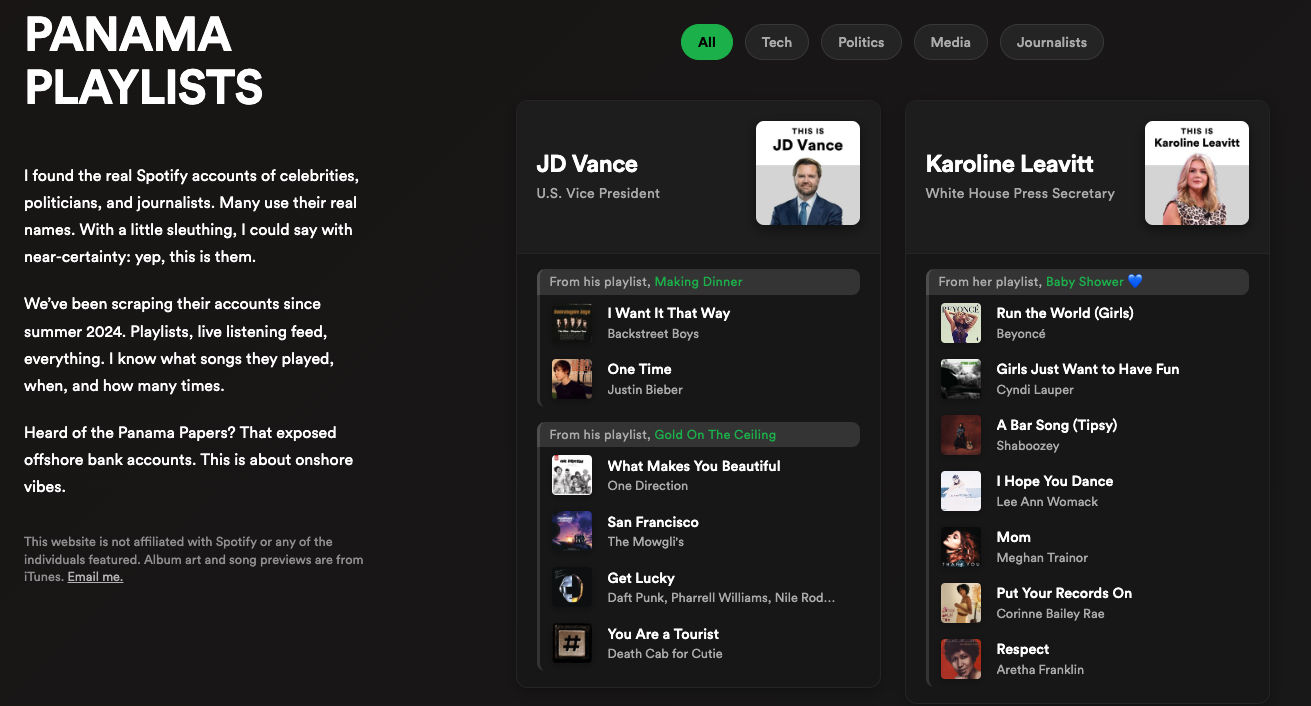Switch to the Politics filter

point(861,42)
